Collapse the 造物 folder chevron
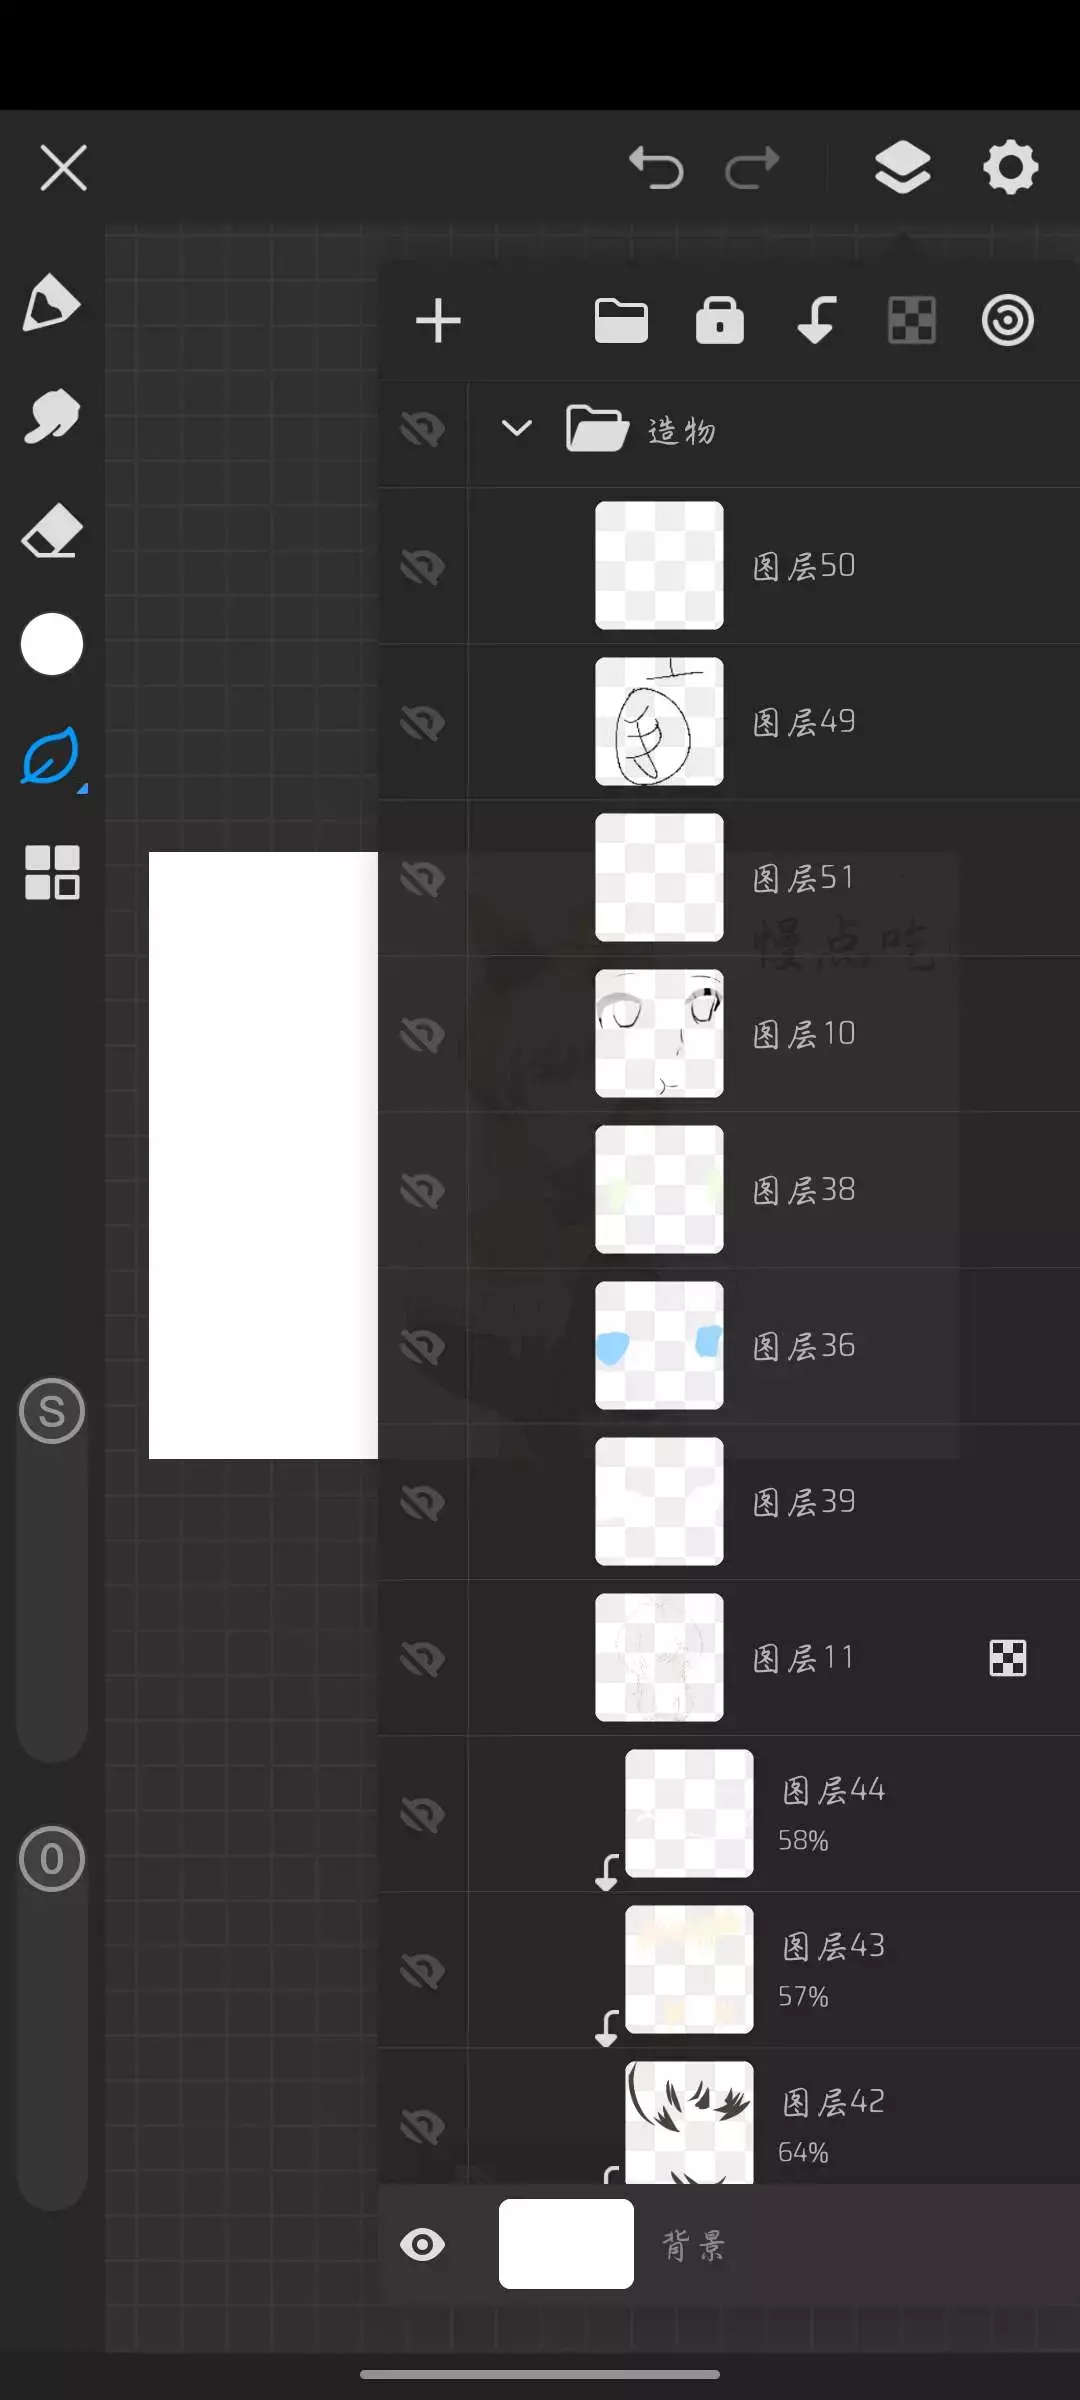1080x2400 pixels. 516,429
